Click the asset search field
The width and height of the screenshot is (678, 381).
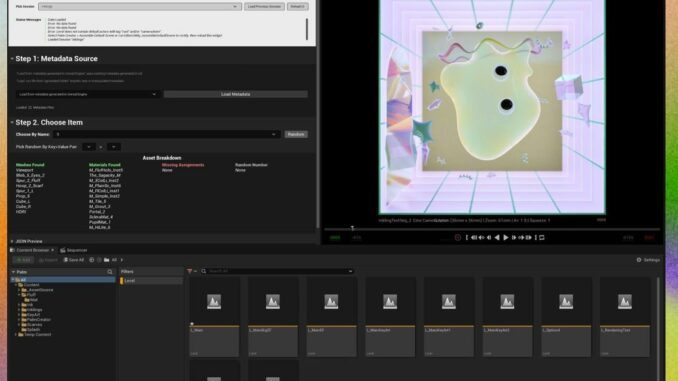[x=277, y=271]
